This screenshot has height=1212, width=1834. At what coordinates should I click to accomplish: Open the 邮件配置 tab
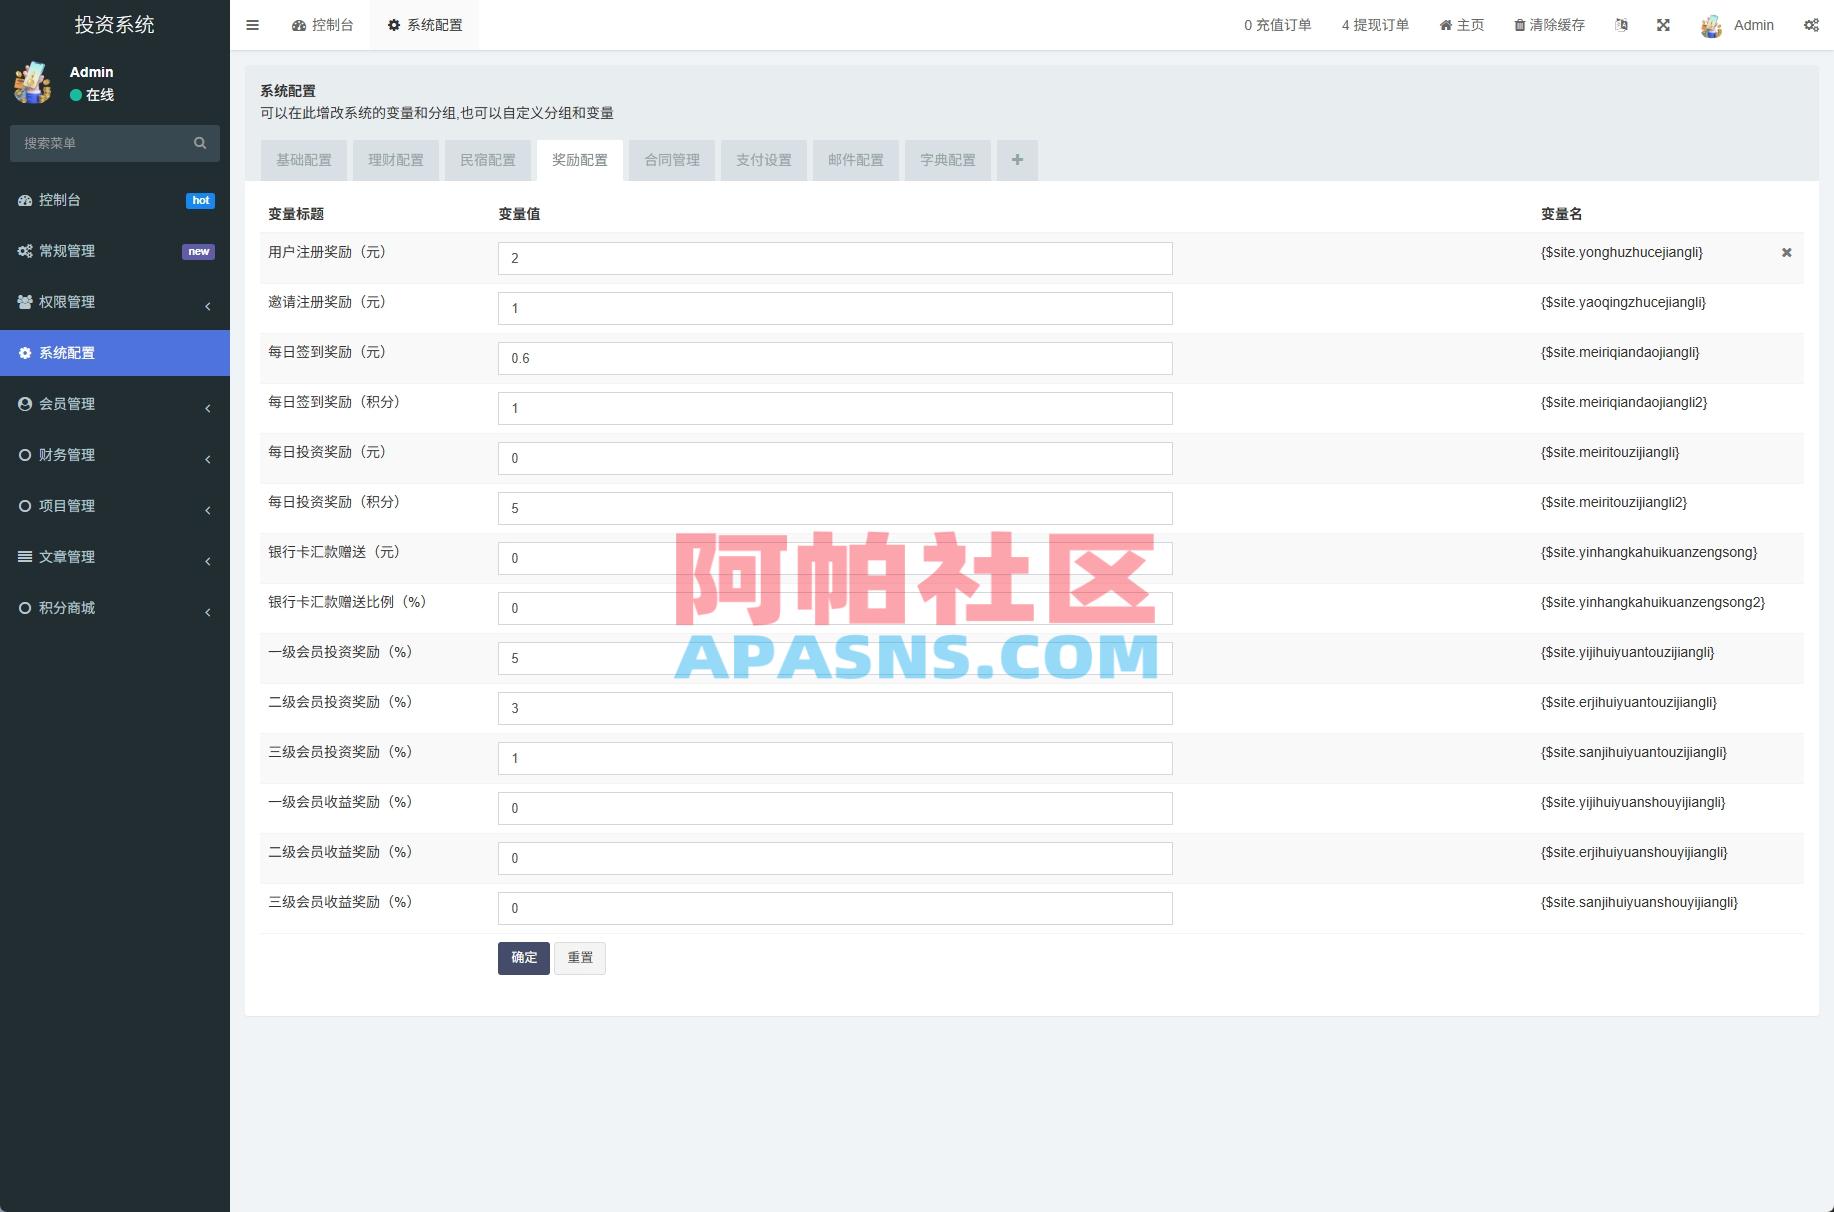[856, 160]
